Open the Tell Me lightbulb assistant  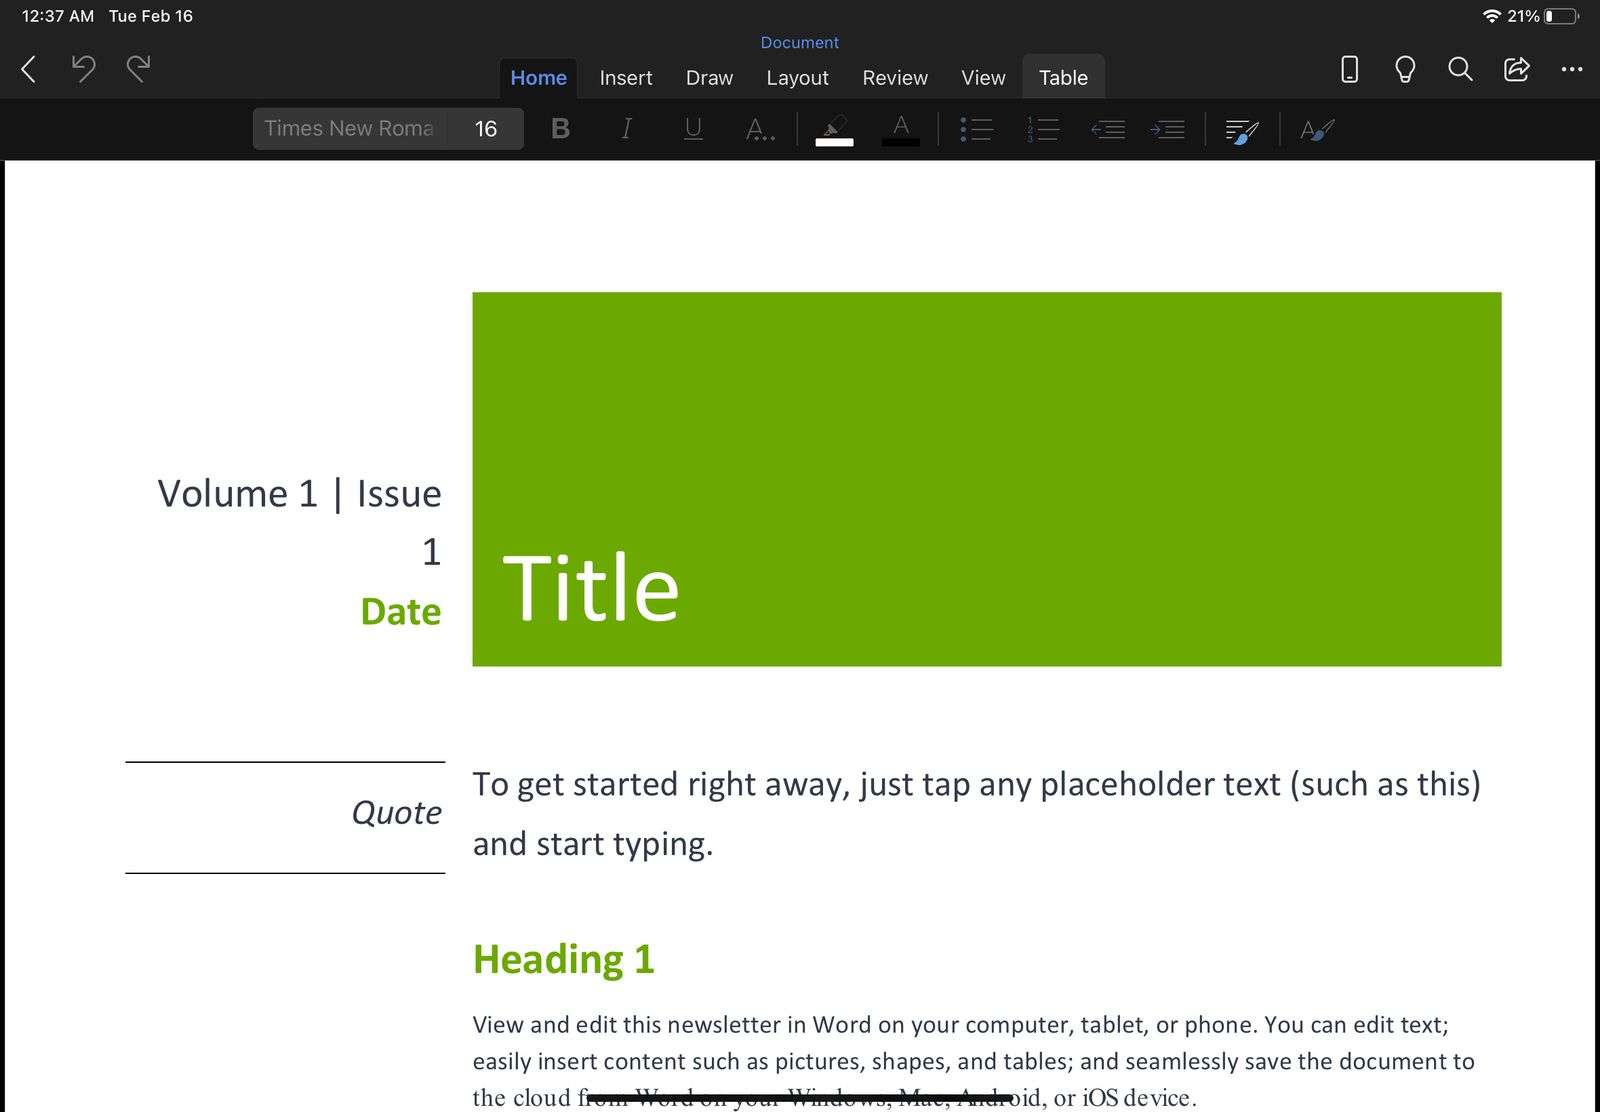[1404, 70]
